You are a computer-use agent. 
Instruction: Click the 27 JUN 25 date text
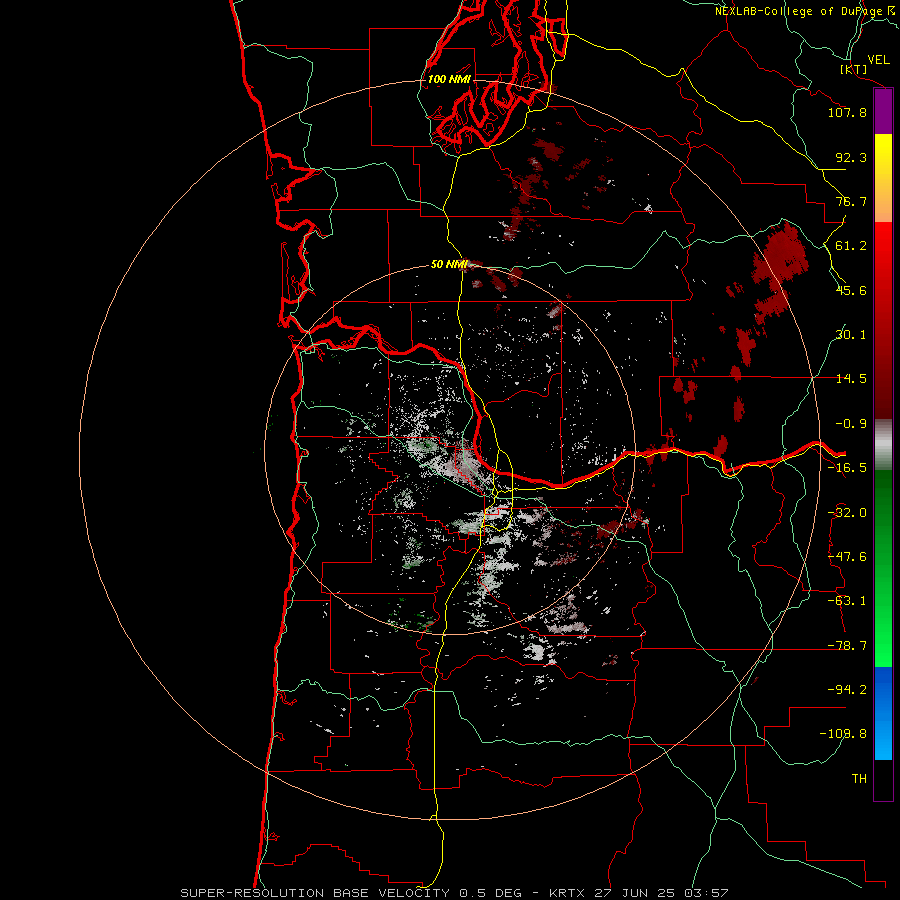[x=634, y=893]
